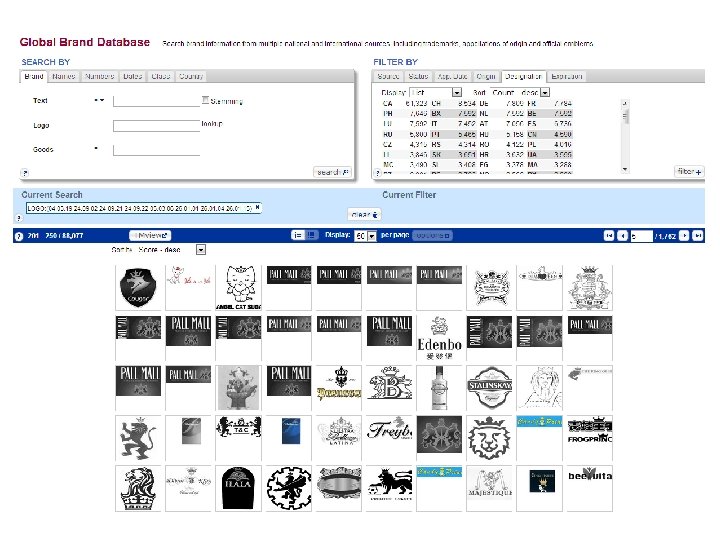The width and height of the screenshot is (720, 540).
Task: Open help icon under Current Search box
Action: click(19, 218)
